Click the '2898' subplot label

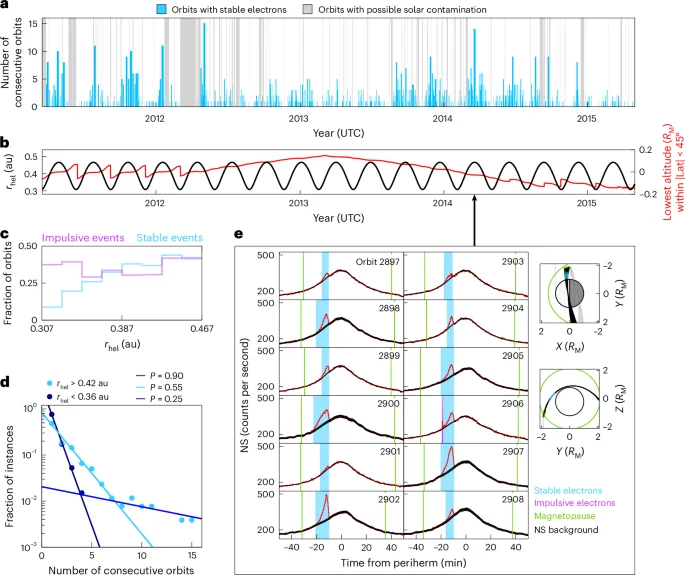coord(389,308)
